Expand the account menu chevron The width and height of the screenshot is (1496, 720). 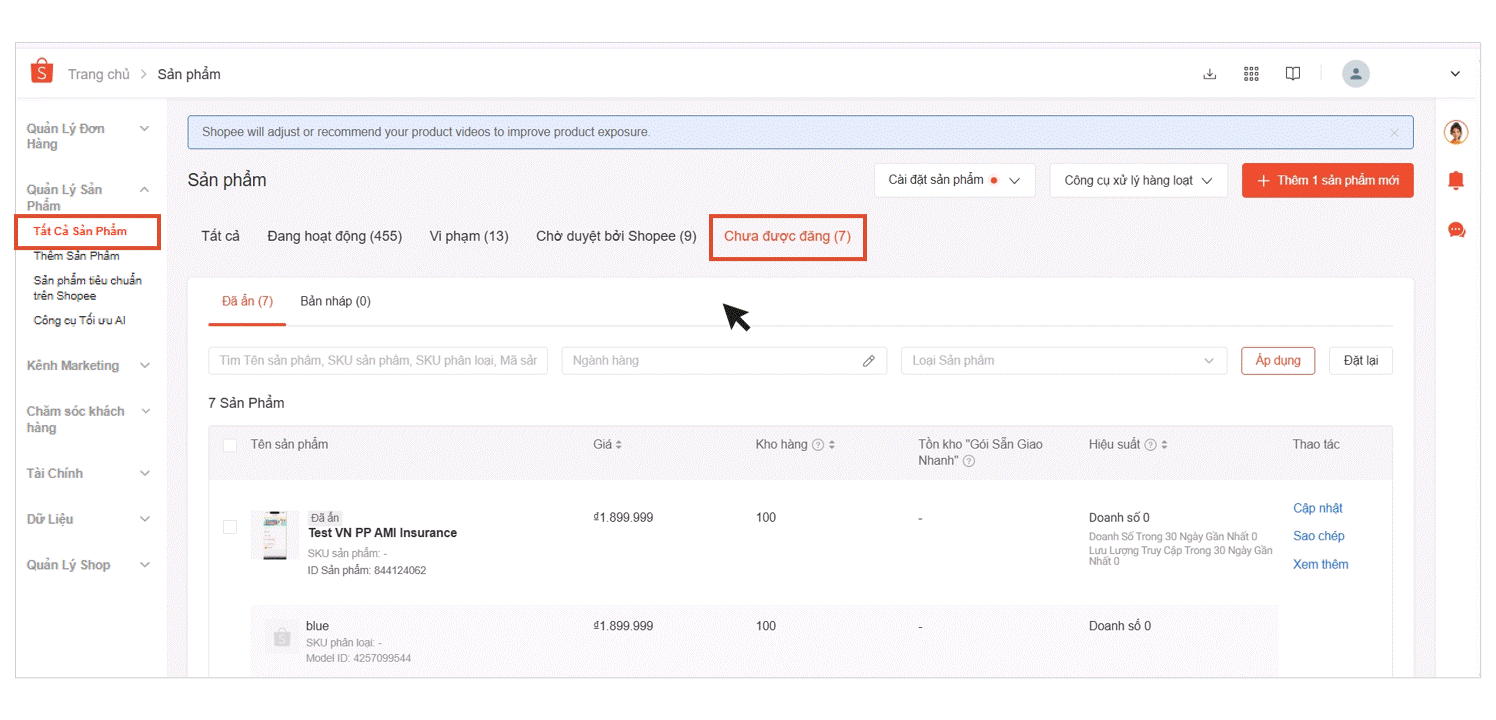[1455, 74]
